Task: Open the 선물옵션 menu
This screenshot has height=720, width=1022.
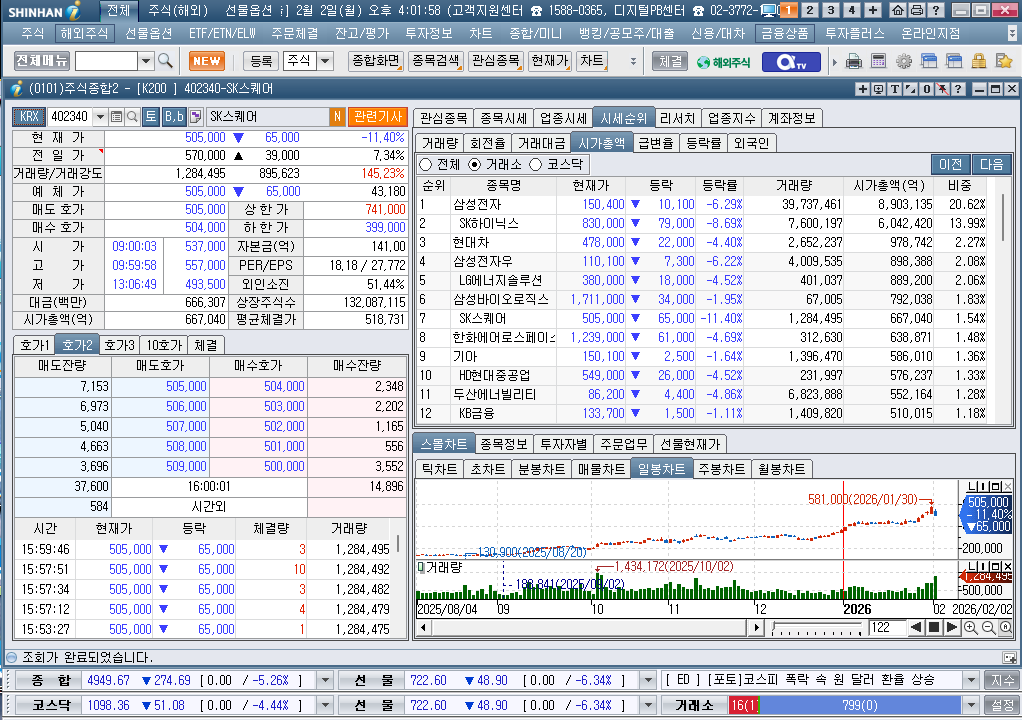Action: (x=149, y=33)
